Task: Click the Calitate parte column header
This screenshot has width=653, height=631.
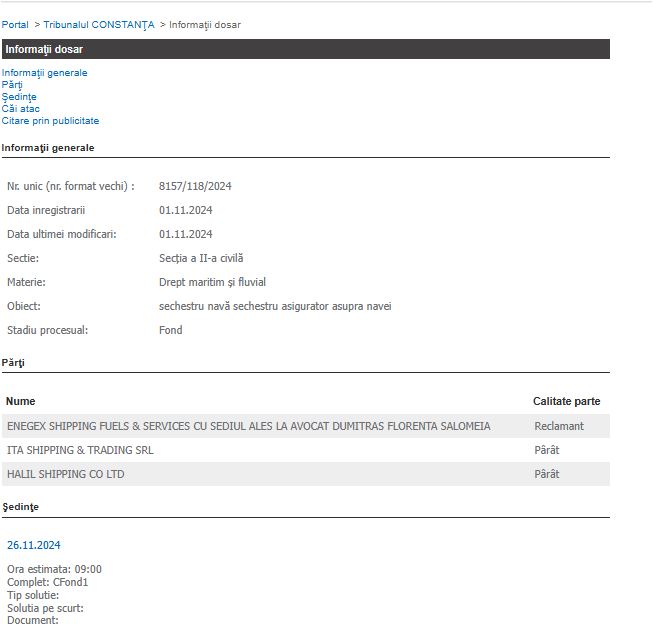Action: click(x=566, y=401)
